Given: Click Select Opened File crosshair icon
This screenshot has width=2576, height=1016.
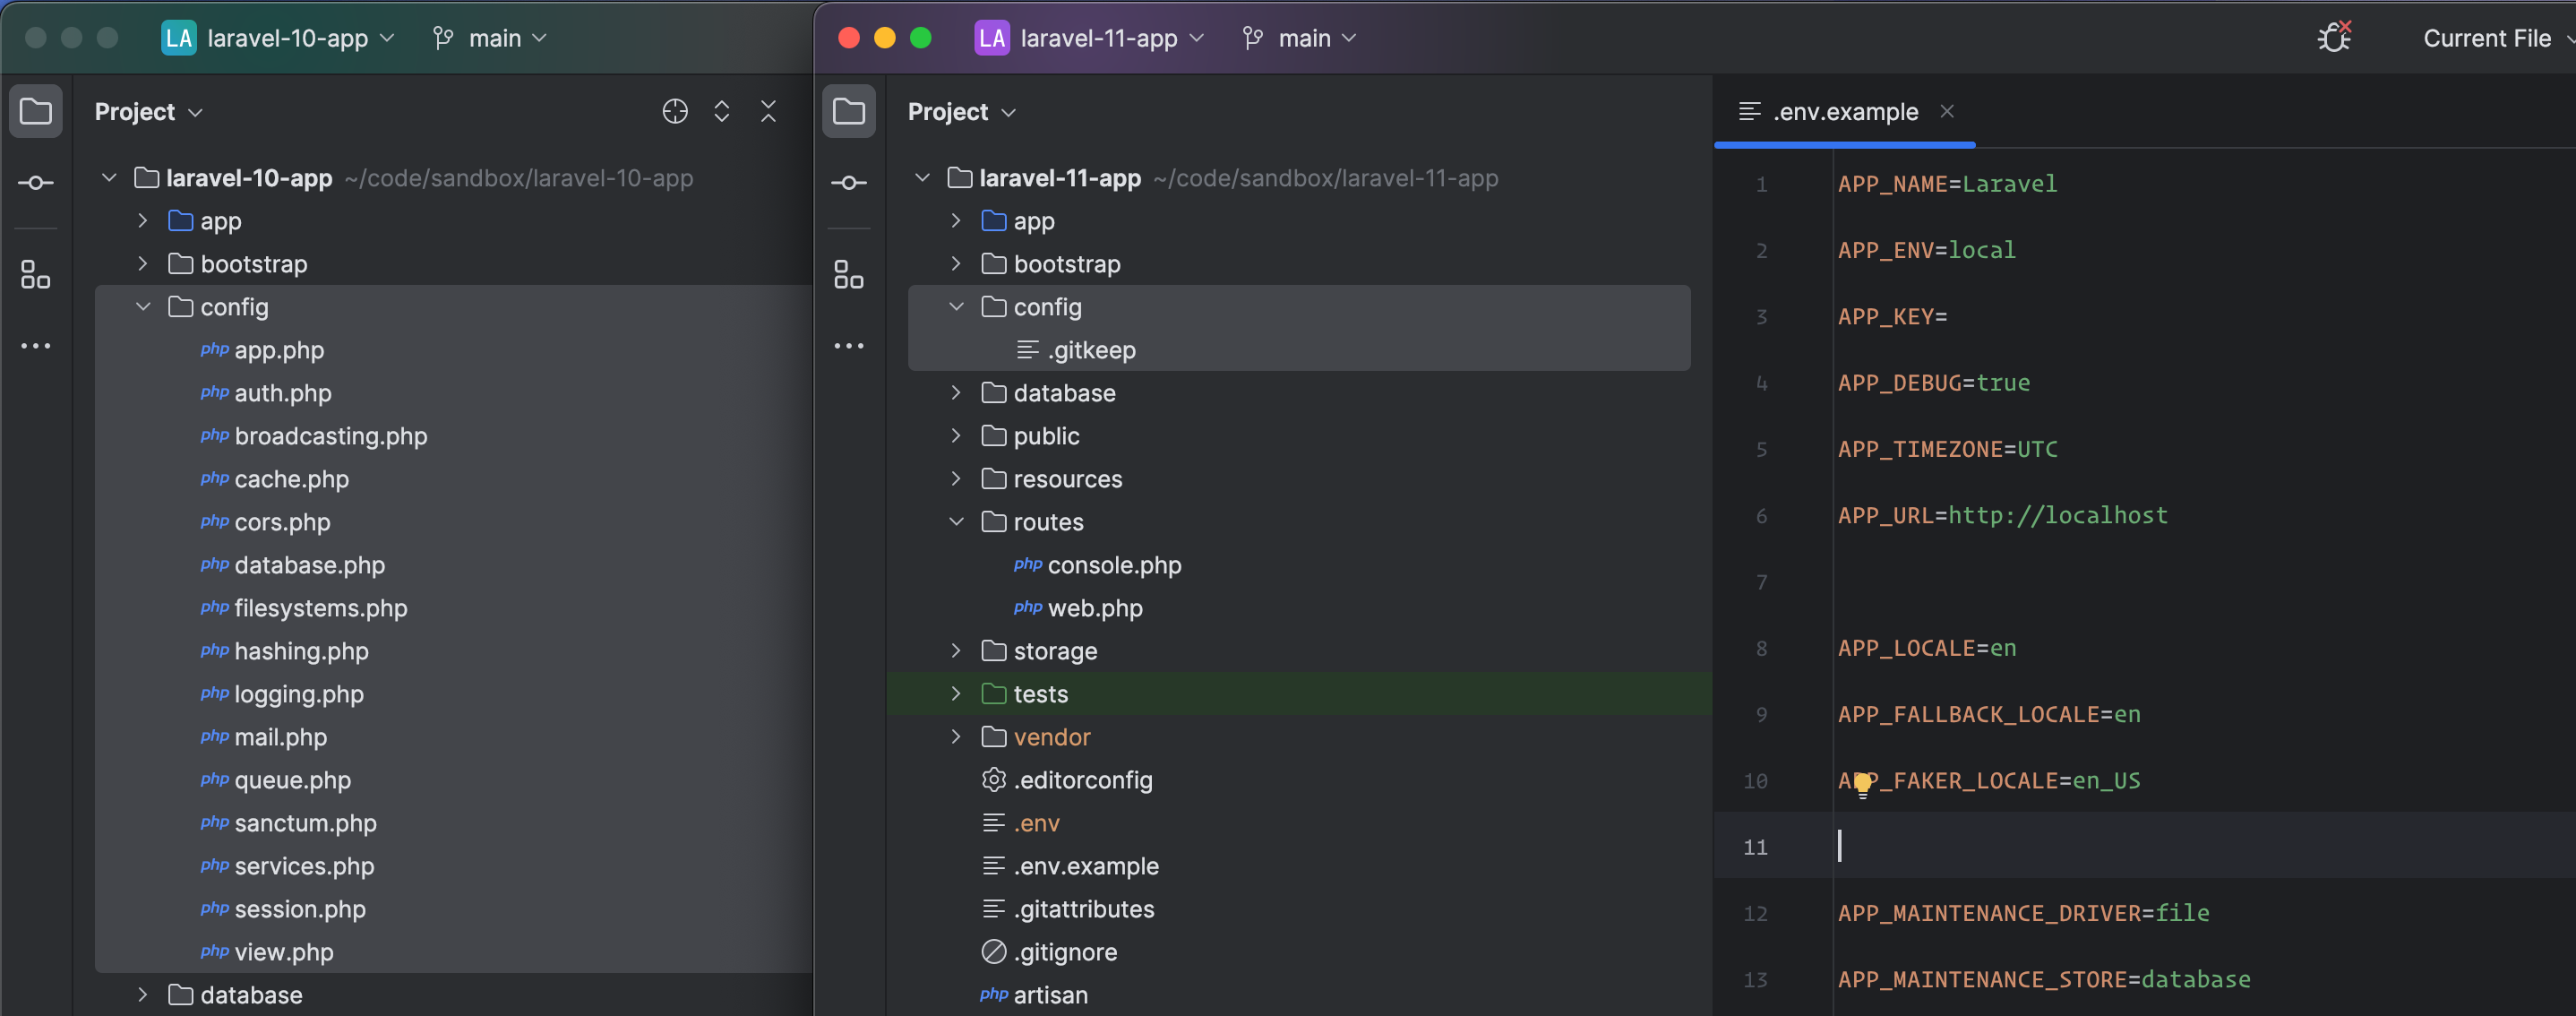Looking at the screenshot, I should 675,111.
